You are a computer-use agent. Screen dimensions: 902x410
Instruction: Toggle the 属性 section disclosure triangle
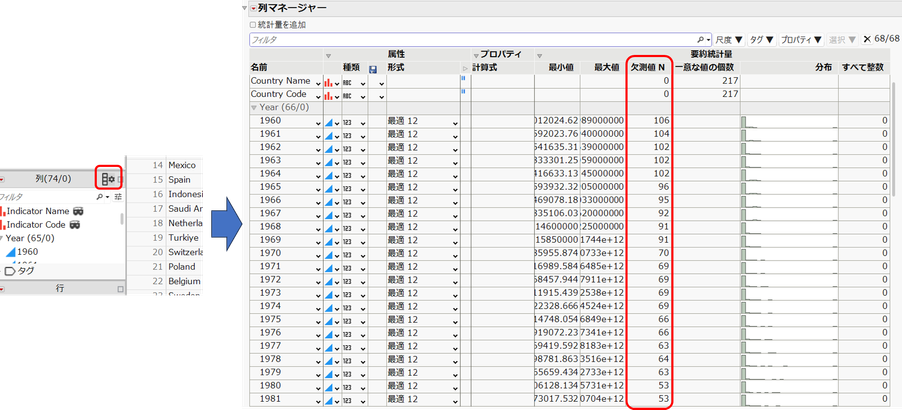[328, 55]
